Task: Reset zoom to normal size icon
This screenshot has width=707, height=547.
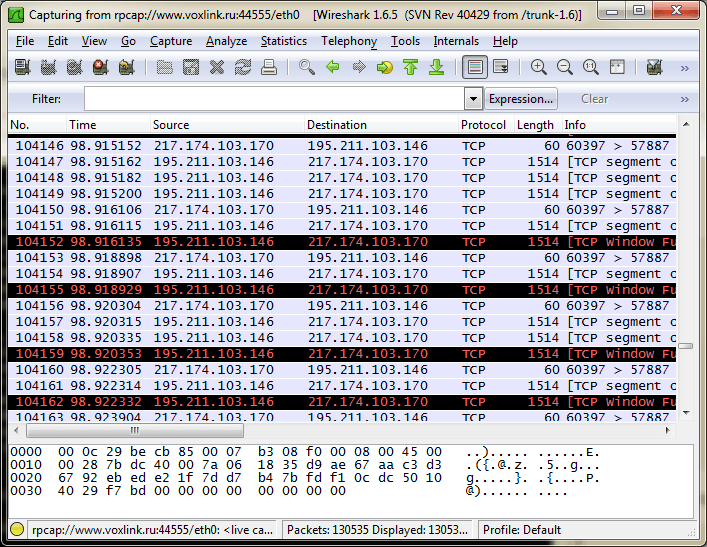Action: coord(591,67)
